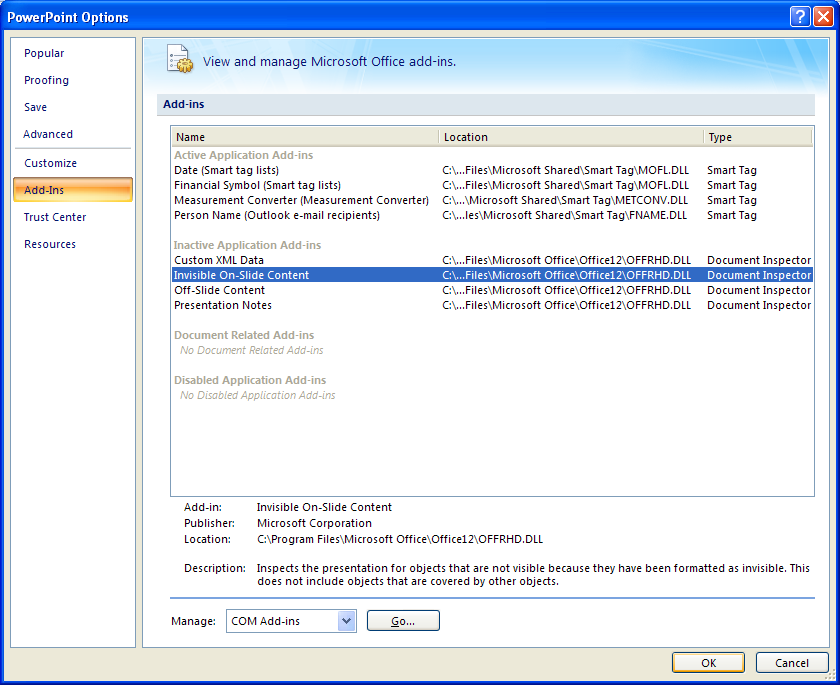Open Advanced options
Viewport: 840px width, 685px height.
[48, 134]
